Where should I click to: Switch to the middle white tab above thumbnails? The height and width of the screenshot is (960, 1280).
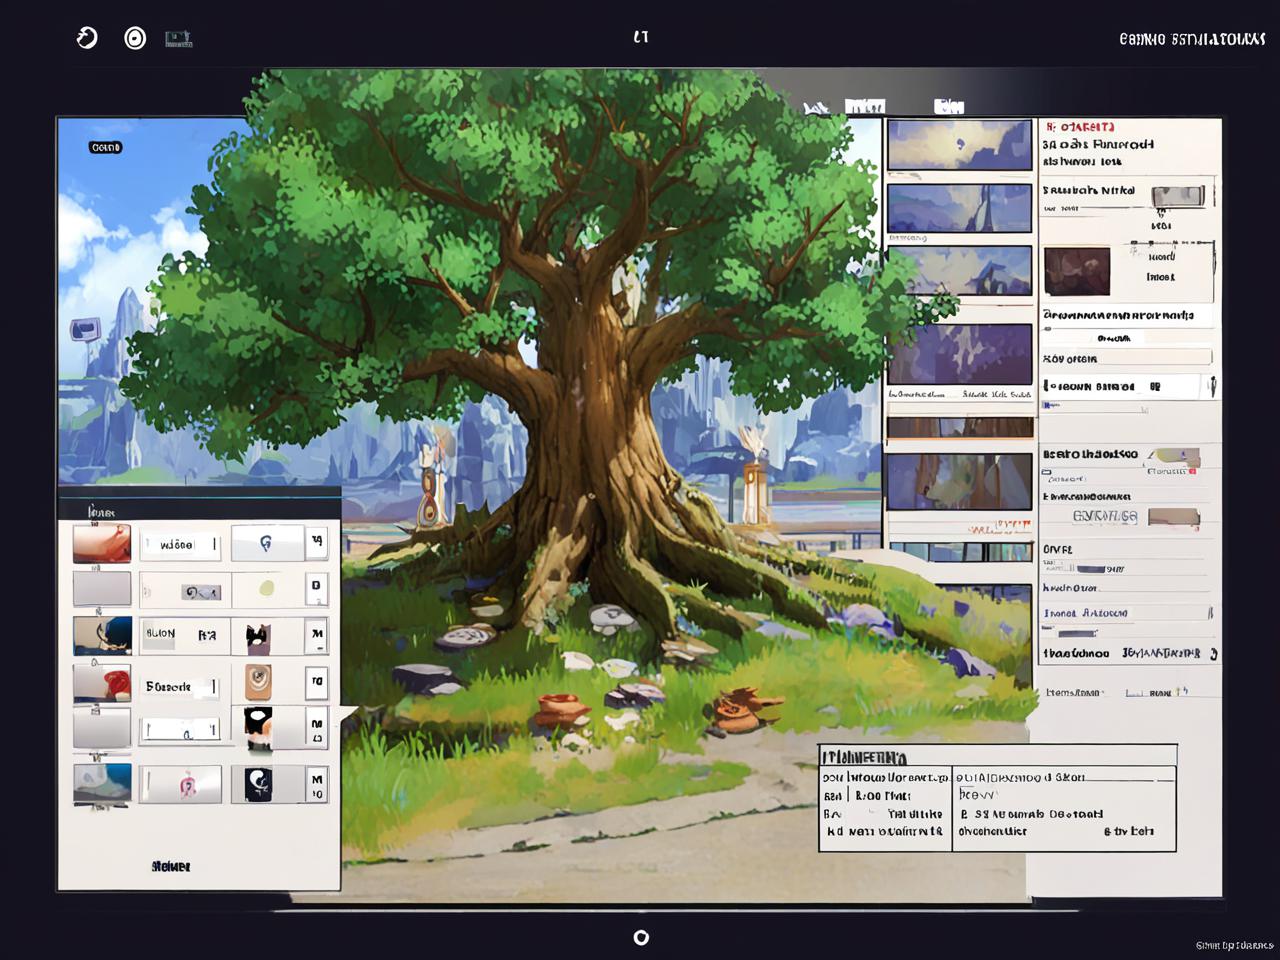865,106
